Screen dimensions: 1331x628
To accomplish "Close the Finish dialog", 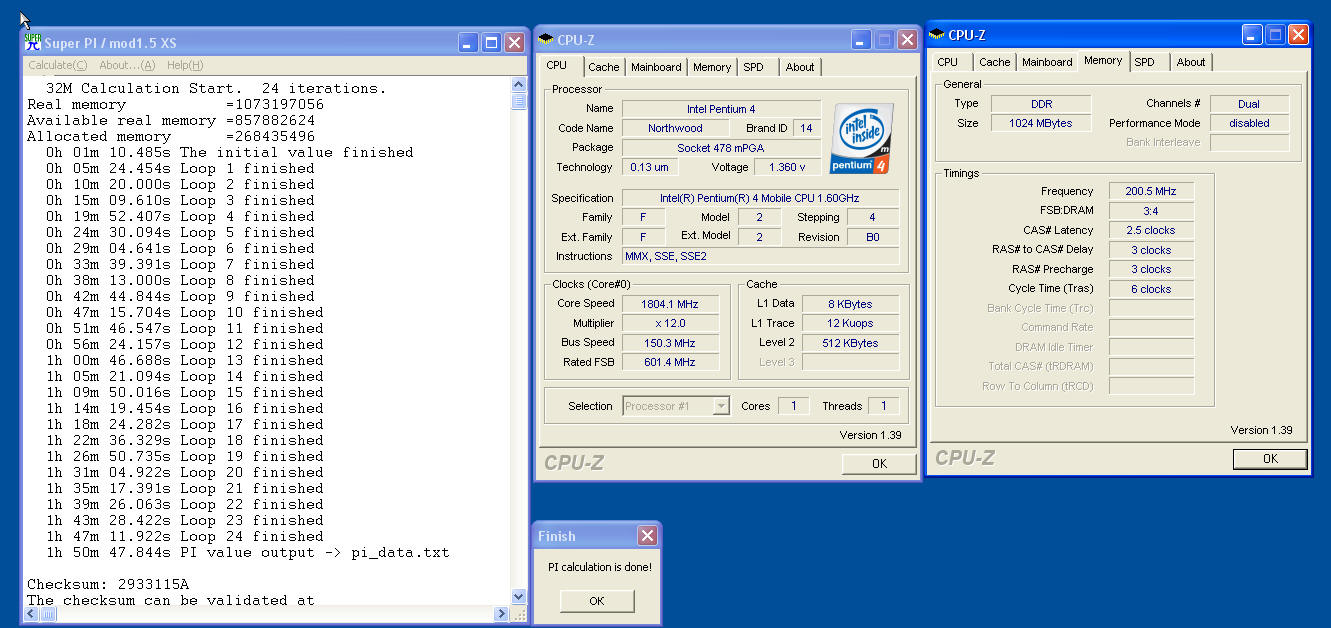I will pyautogui.click(x=647, y=536).
